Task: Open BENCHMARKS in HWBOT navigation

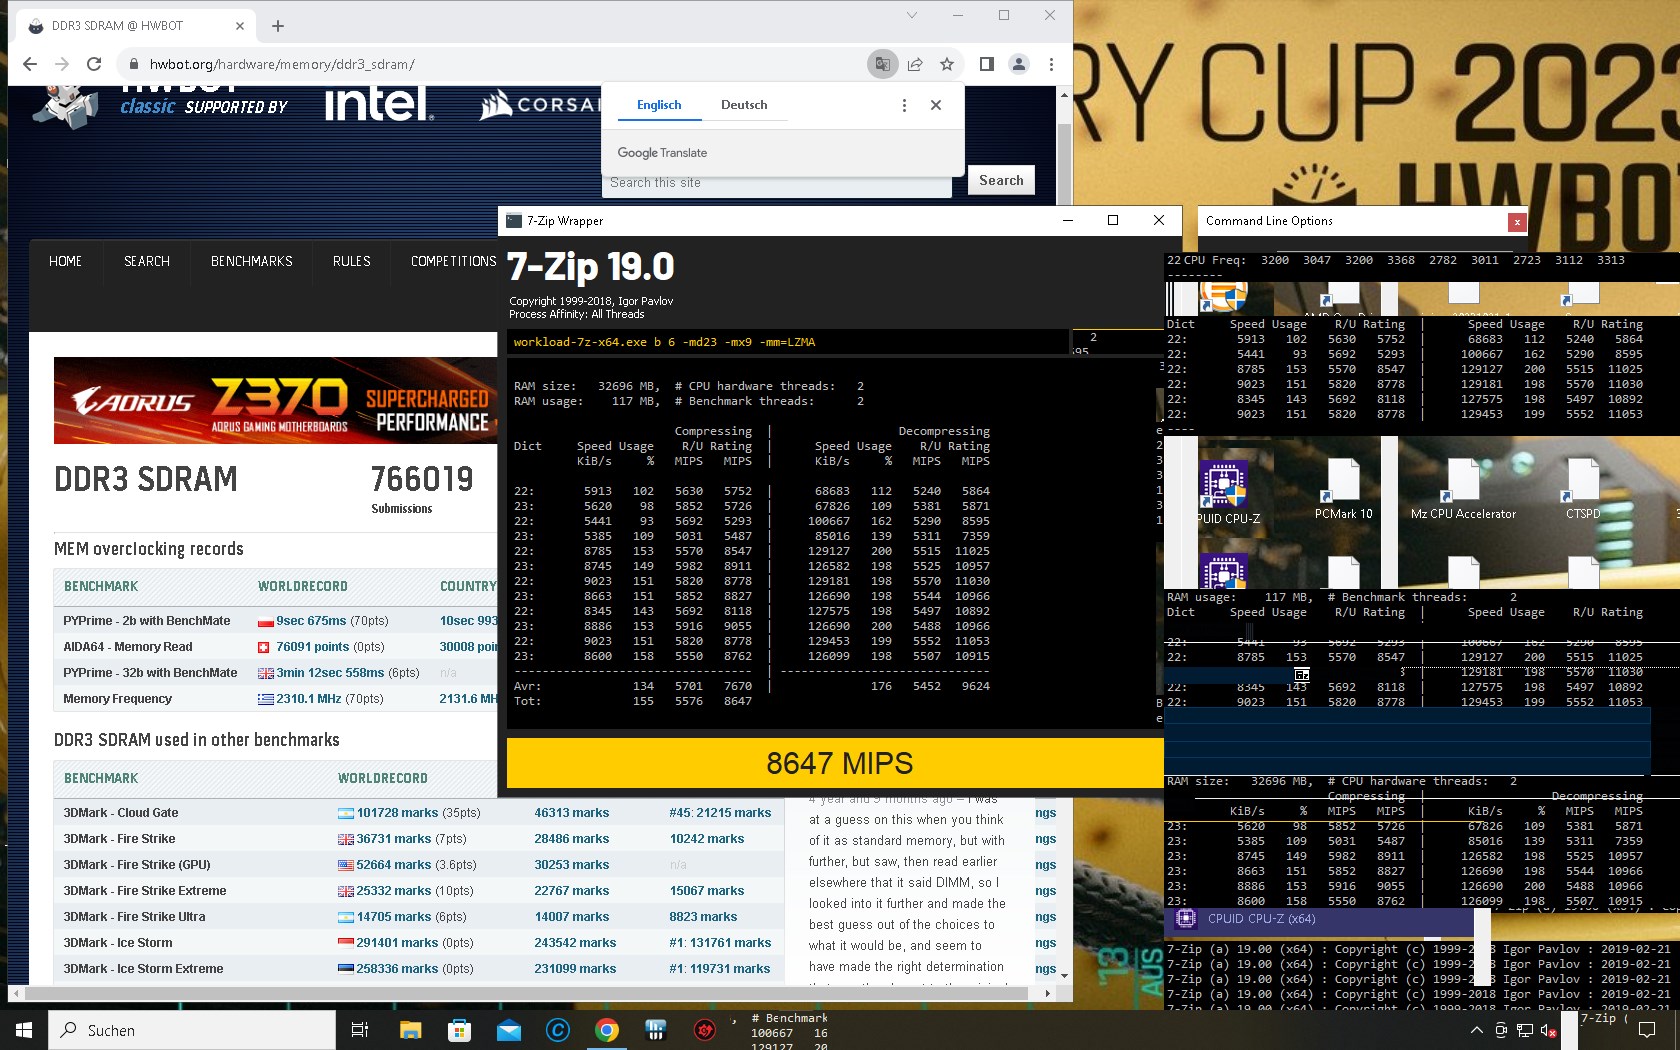Action: (x=252, y=261)
